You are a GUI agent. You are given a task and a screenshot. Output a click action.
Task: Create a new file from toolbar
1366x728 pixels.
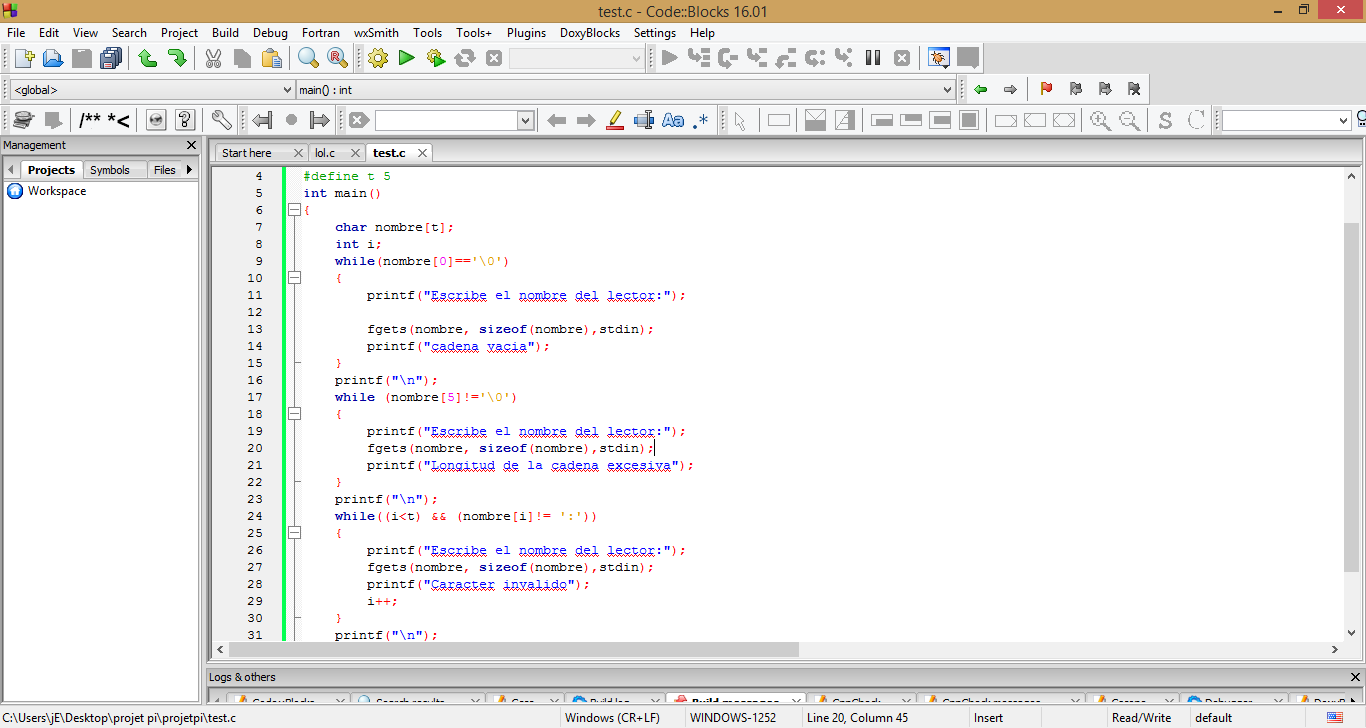click(24, 58)
